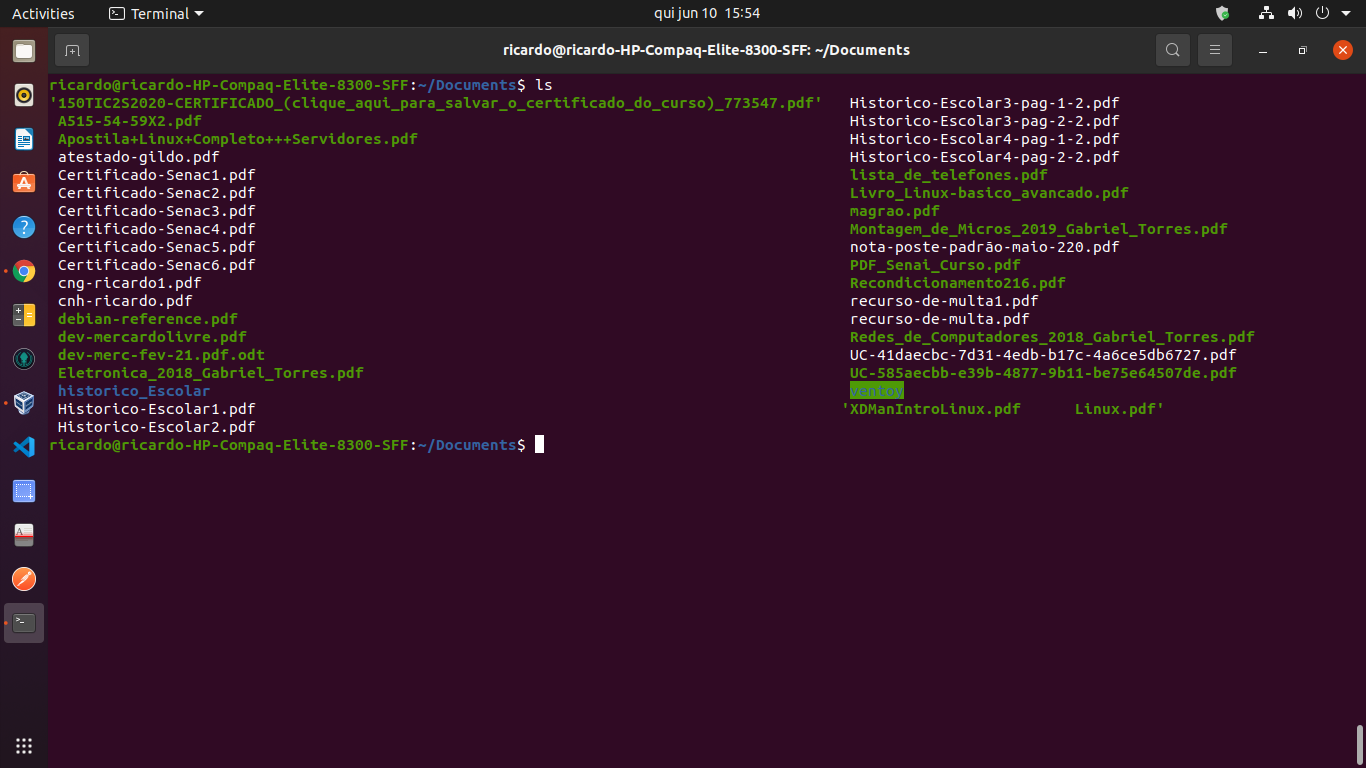Click Recondicionamento216.pdf file name
1366x768 pixels.
958,282
